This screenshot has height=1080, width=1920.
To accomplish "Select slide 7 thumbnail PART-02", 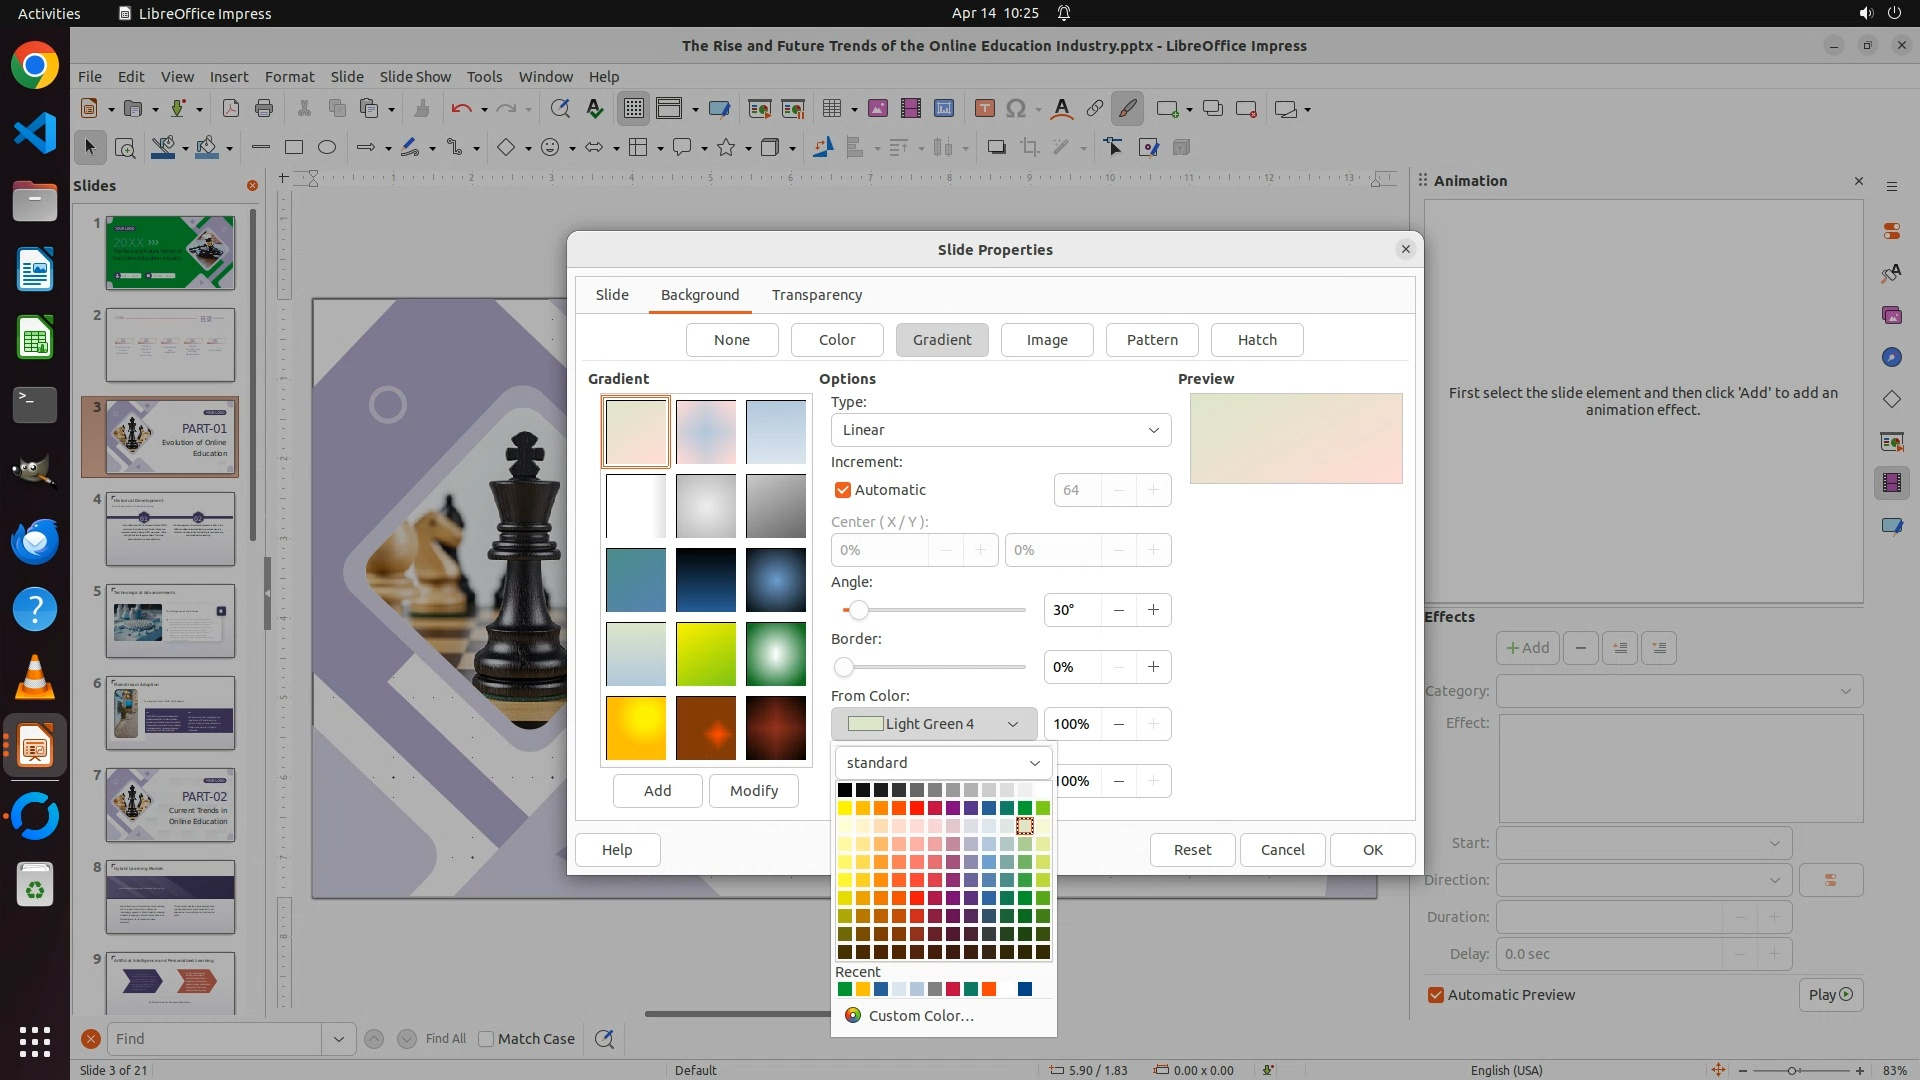I will pos(170,805).
